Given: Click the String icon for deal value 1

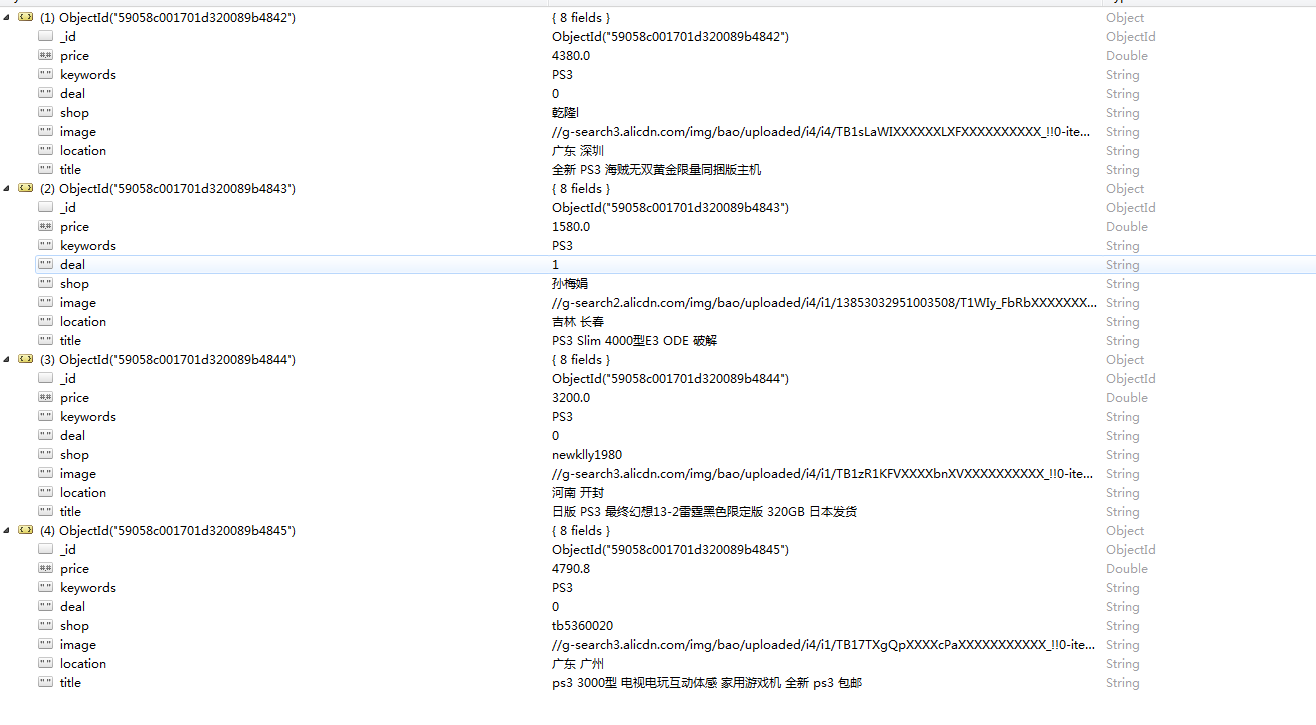Looking at the screenshot, I should click(x=45, y=265).
